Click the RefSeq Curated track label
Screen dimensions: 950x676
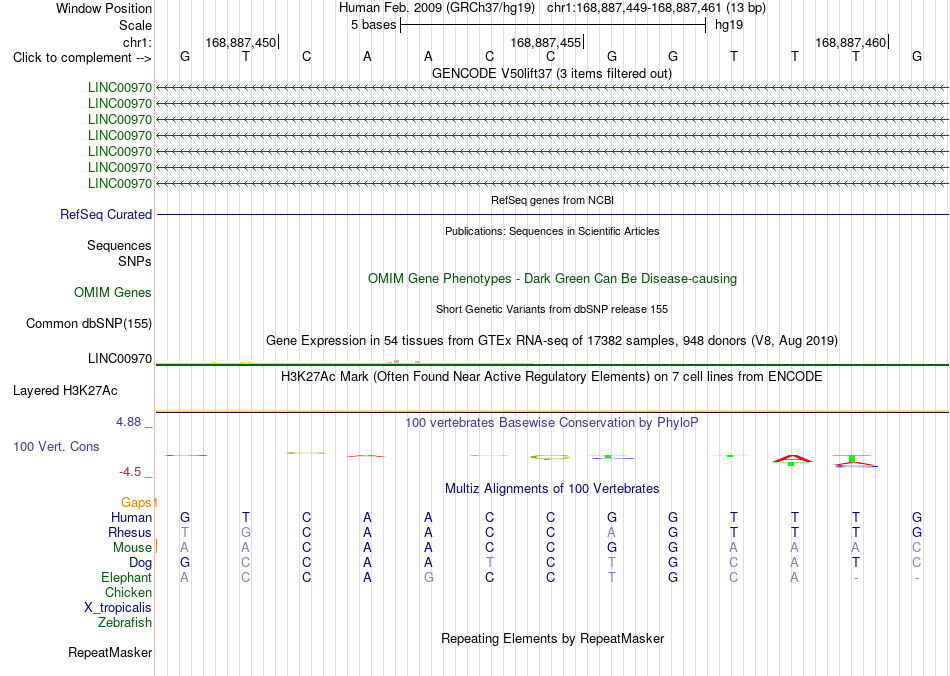[x=106, y=214]
